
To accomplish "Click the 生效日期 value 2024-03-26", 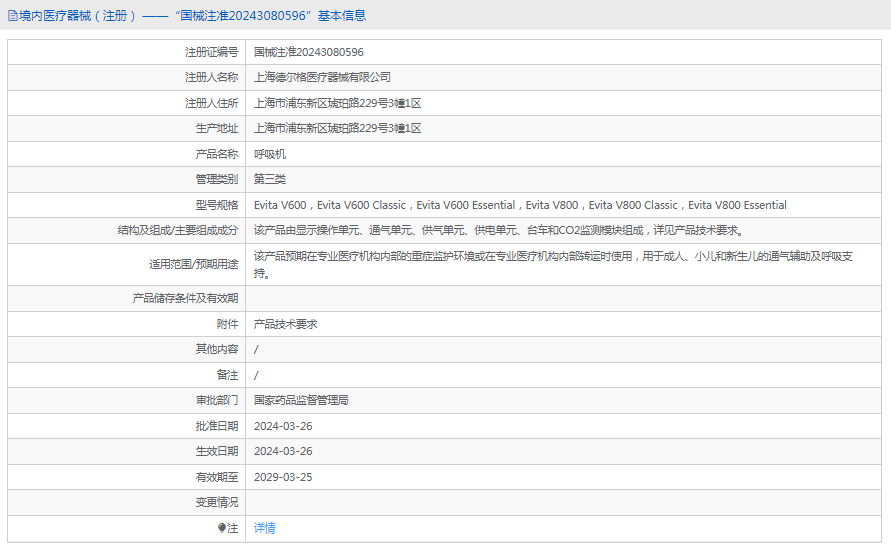I will tap(283, 452).
